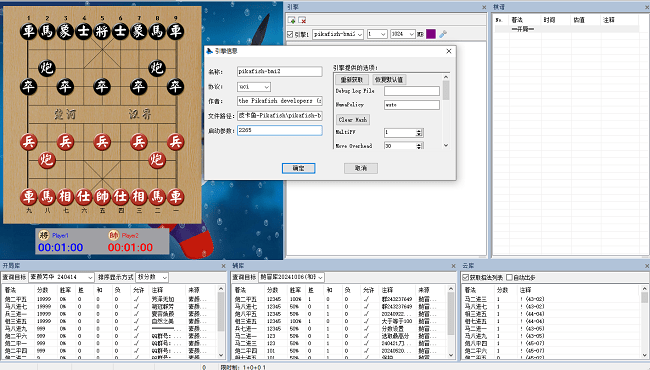Select the black 車 on file 9
The height and width of the screenshot is (370, 650).
point(175,31)
